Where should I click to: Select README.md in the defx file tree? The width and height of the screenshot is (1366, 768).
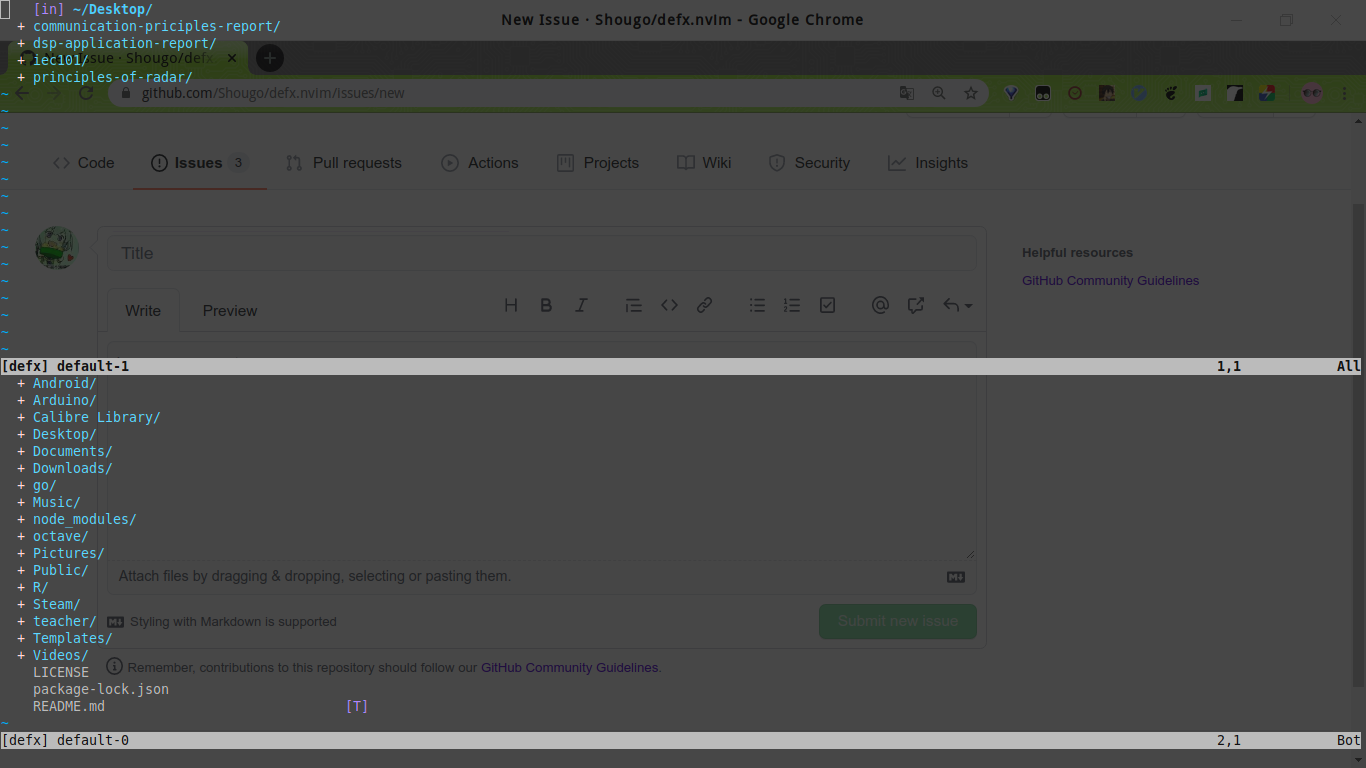point(68,706)
